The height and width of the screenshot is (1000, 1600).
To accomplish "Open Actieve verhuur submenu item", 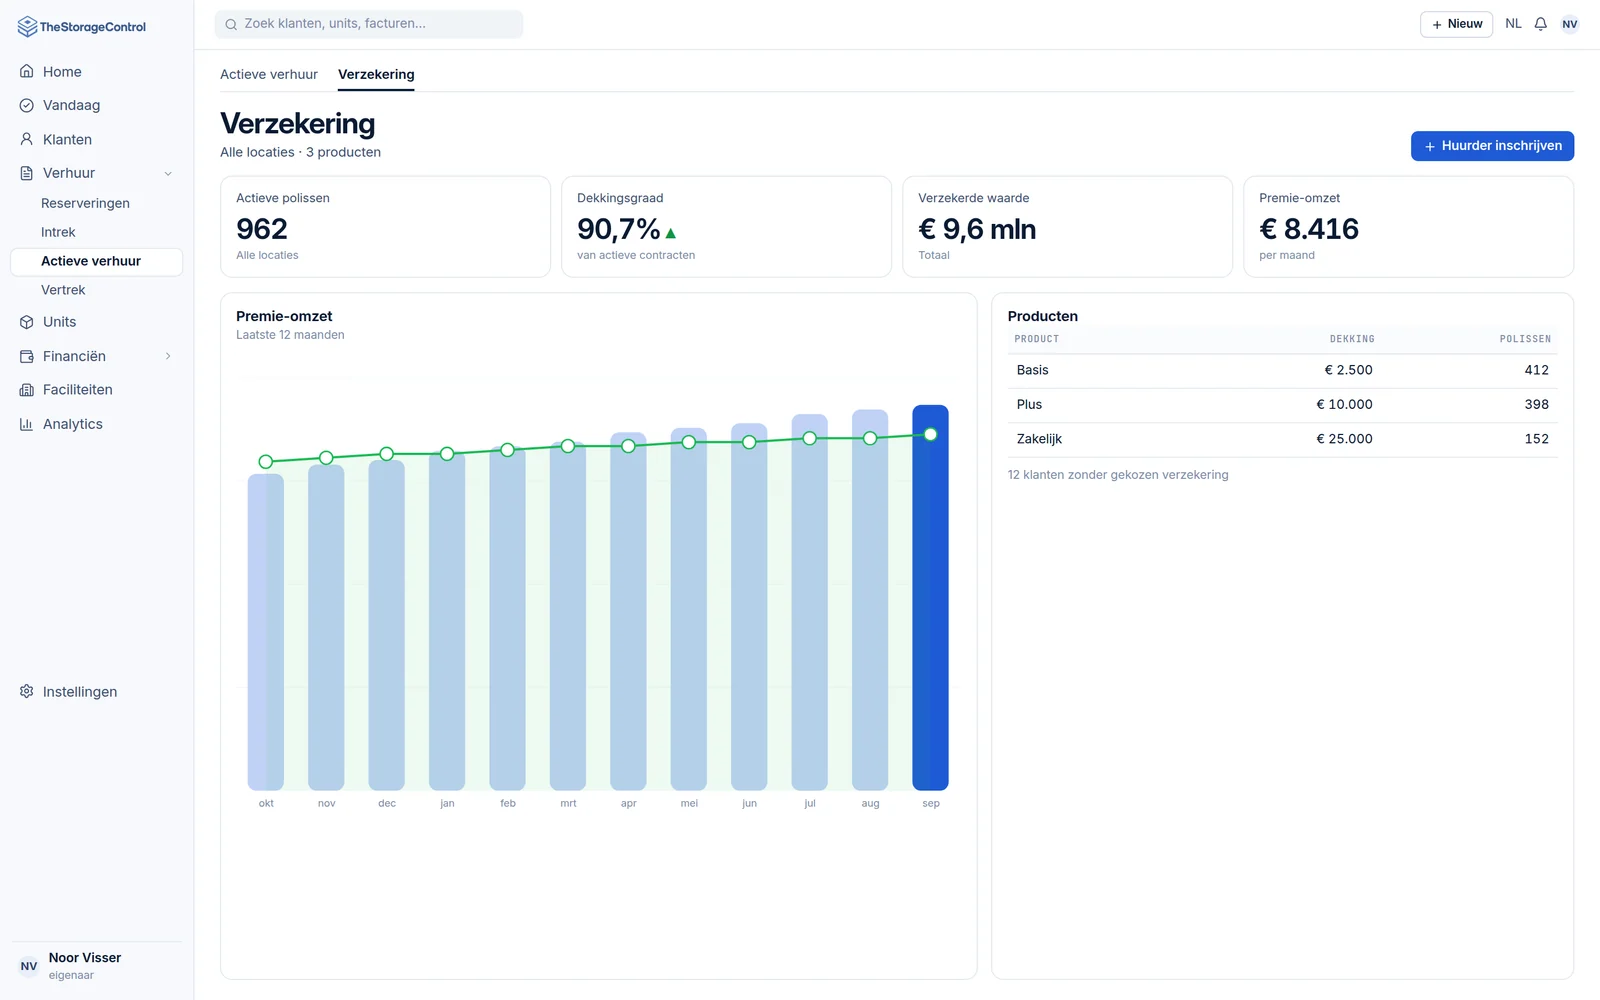I will (x=96, y=261).
